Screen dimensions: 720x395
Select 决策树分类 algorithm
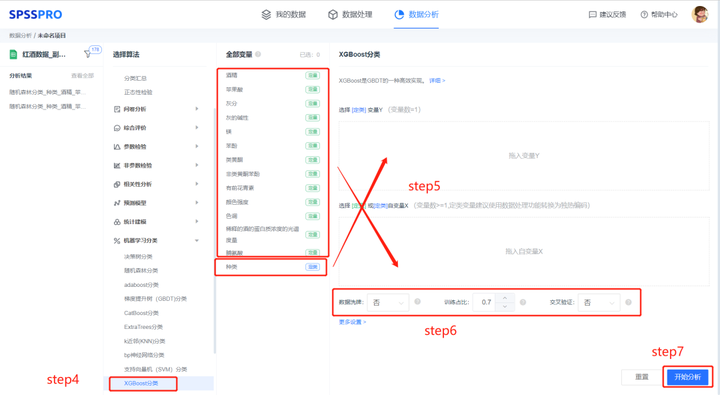(x=138, y=257)
